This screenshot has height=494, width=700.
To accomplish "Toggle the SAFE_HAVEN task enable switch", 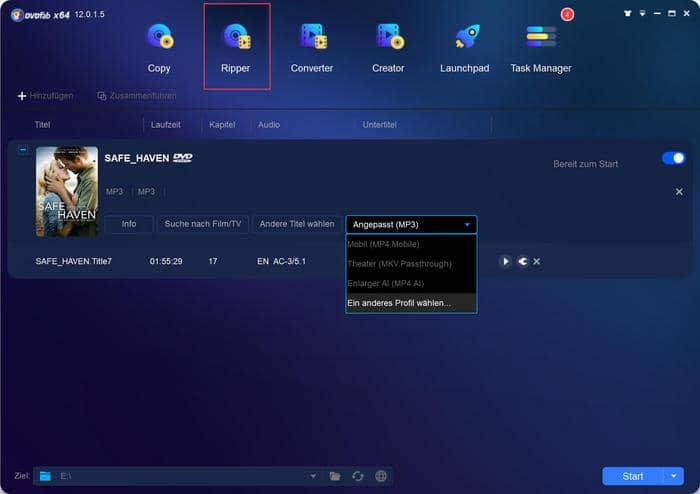I will pyautogui.click(x=673, y=158).
